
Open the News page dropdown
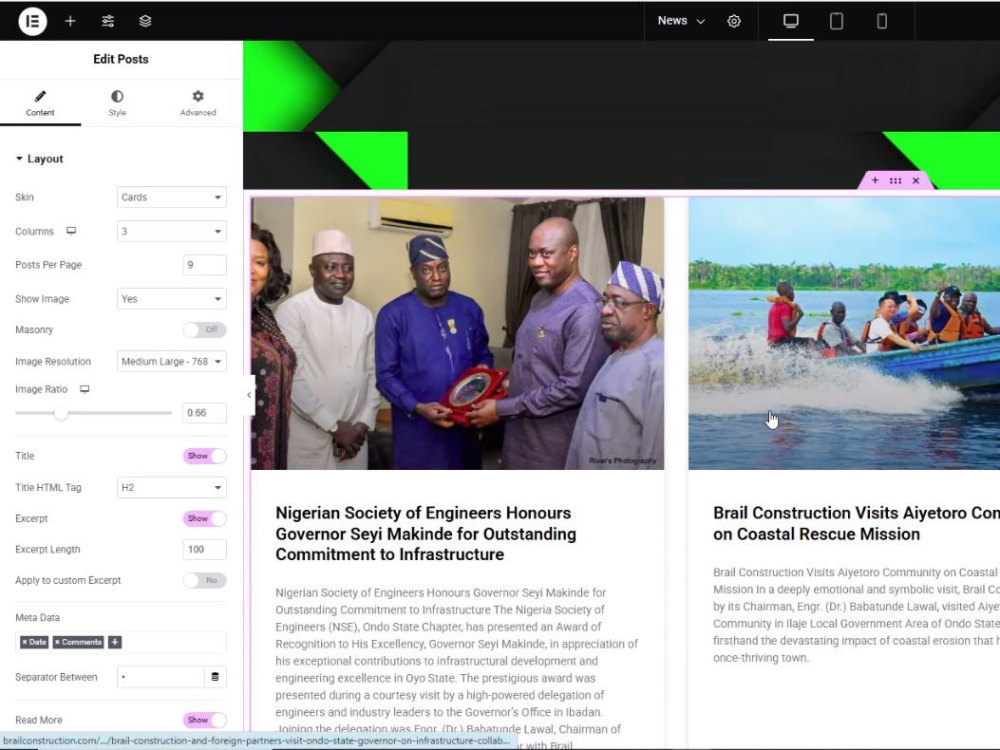[681, 21]
